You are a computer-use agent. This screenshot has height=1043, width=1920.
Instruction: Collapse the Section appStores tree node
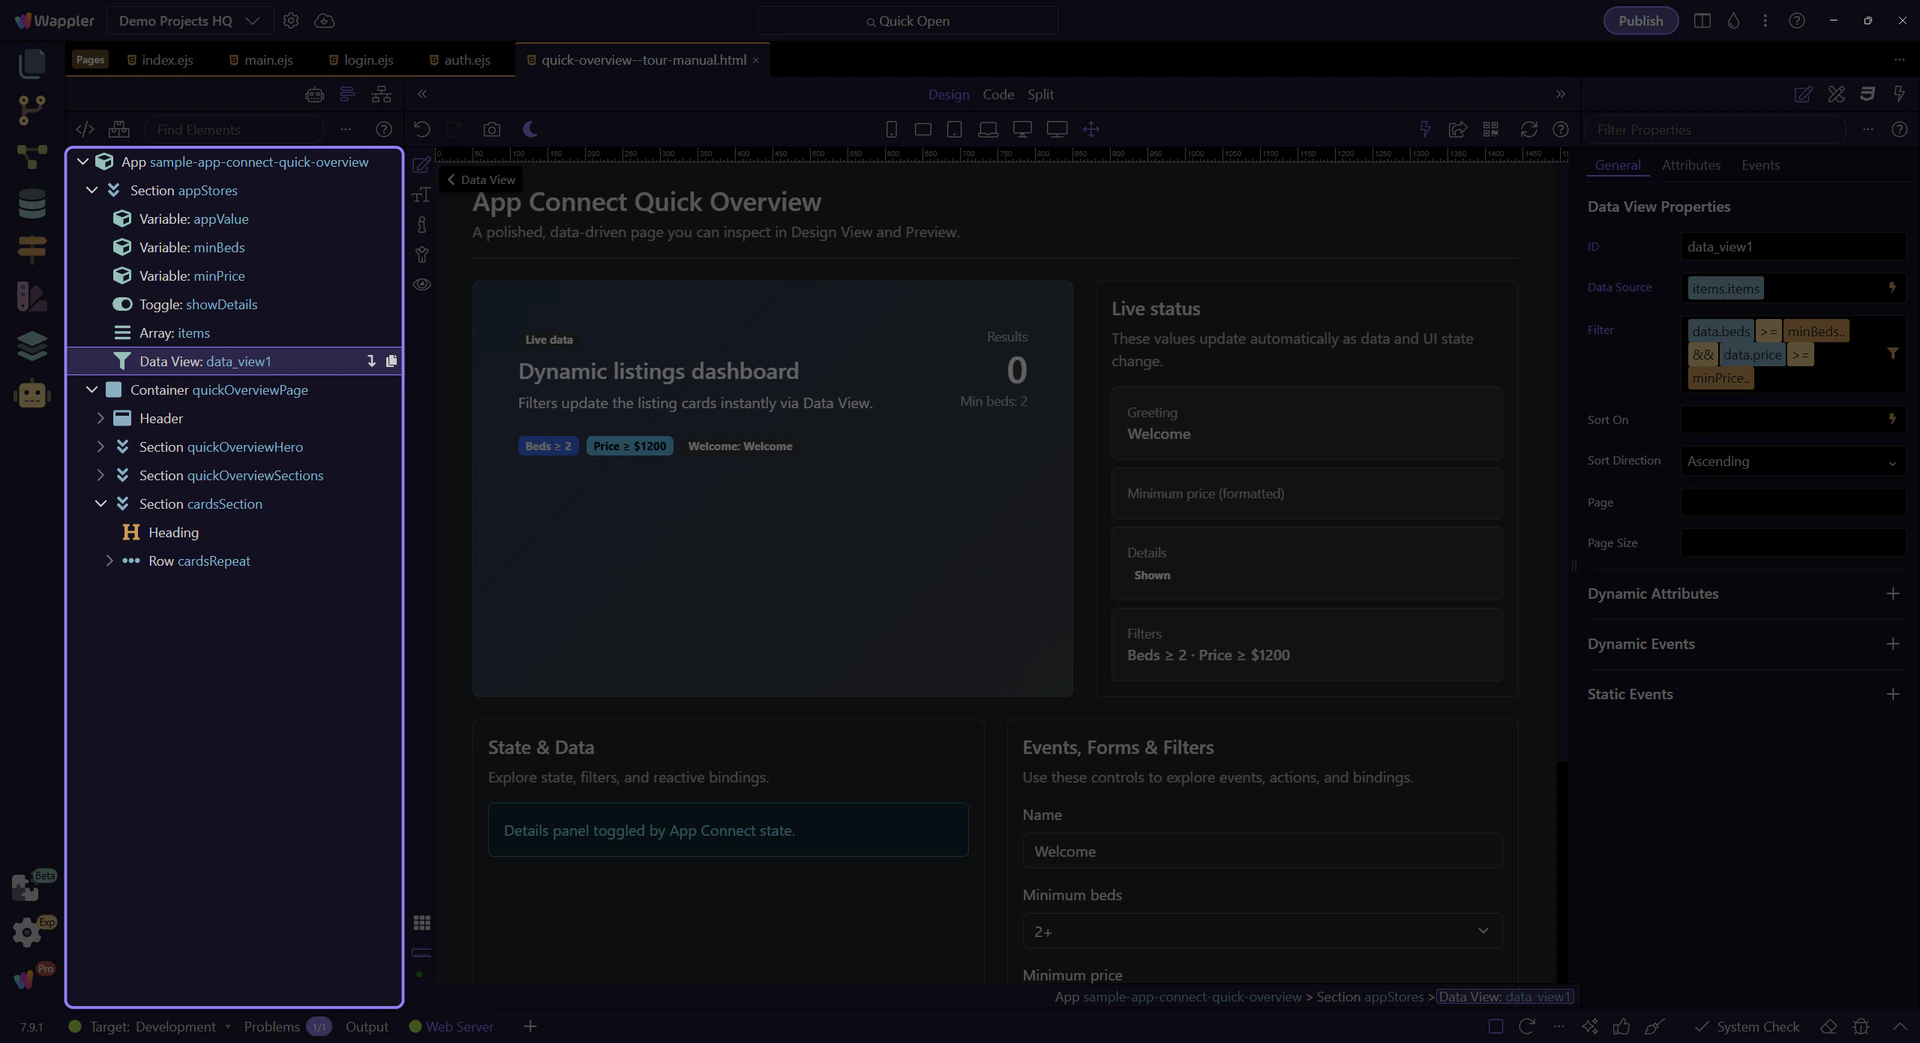pos(92,190)
